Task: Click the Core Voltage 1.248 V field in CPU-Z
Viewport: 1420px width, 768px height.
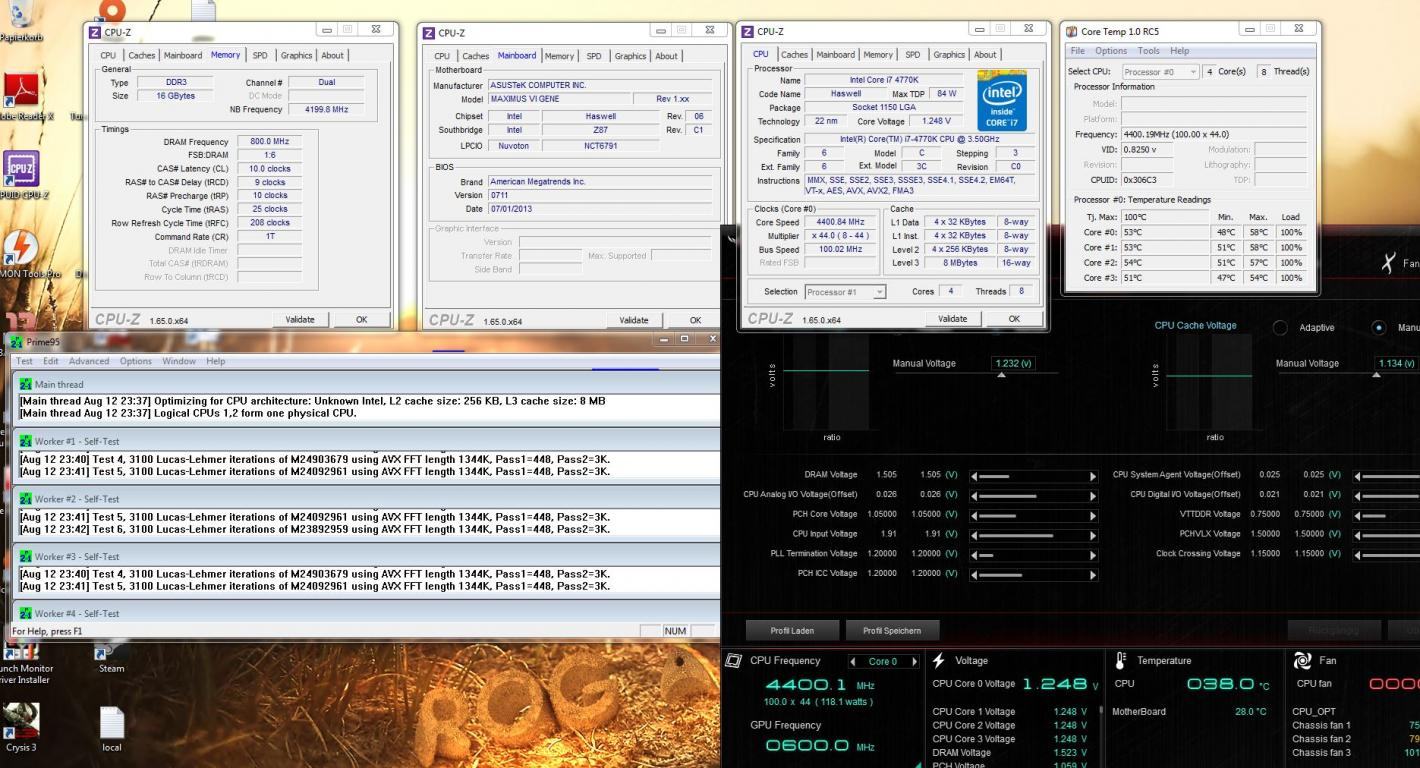Action: click(938, 121)
